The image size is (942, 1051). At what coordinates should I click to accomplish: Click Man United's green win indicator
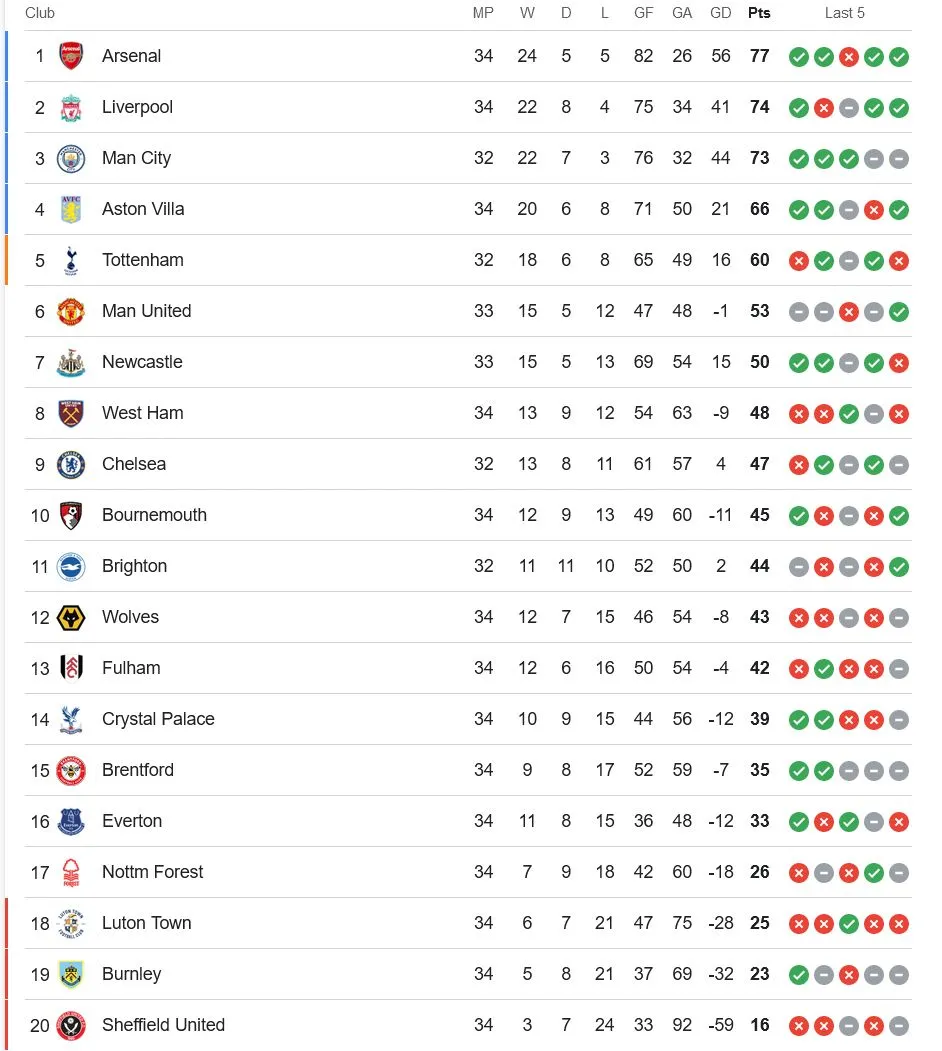pyautogui.click(x=899, y=312)
